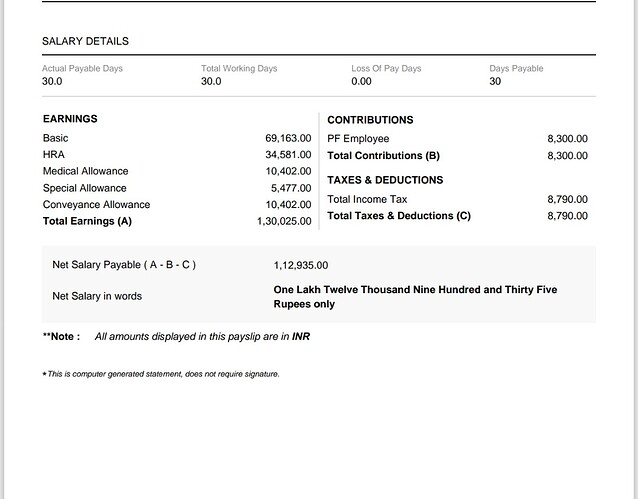Select the PF Employee label
The image size is (638, 499).
point(358,139)
